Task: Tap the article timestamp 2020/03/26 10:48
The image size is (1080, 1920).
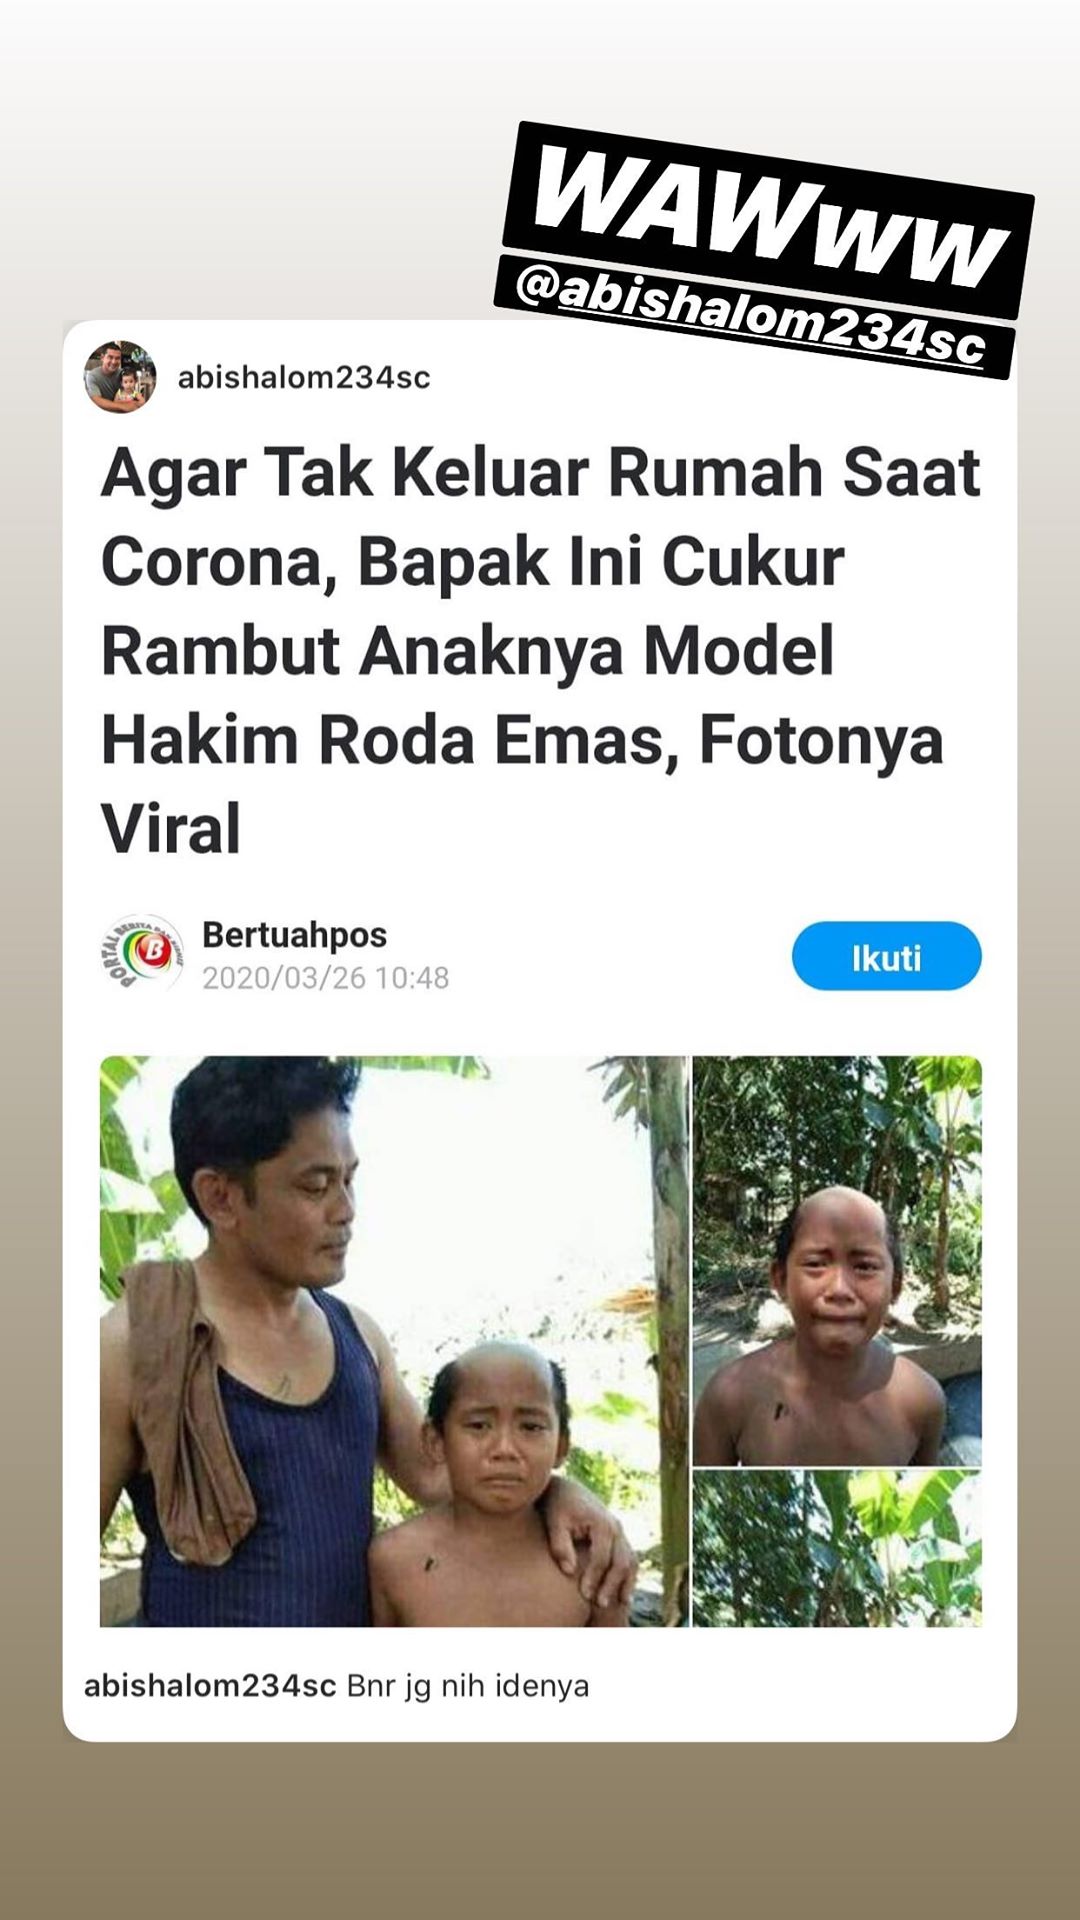Action: click(326, 978)
